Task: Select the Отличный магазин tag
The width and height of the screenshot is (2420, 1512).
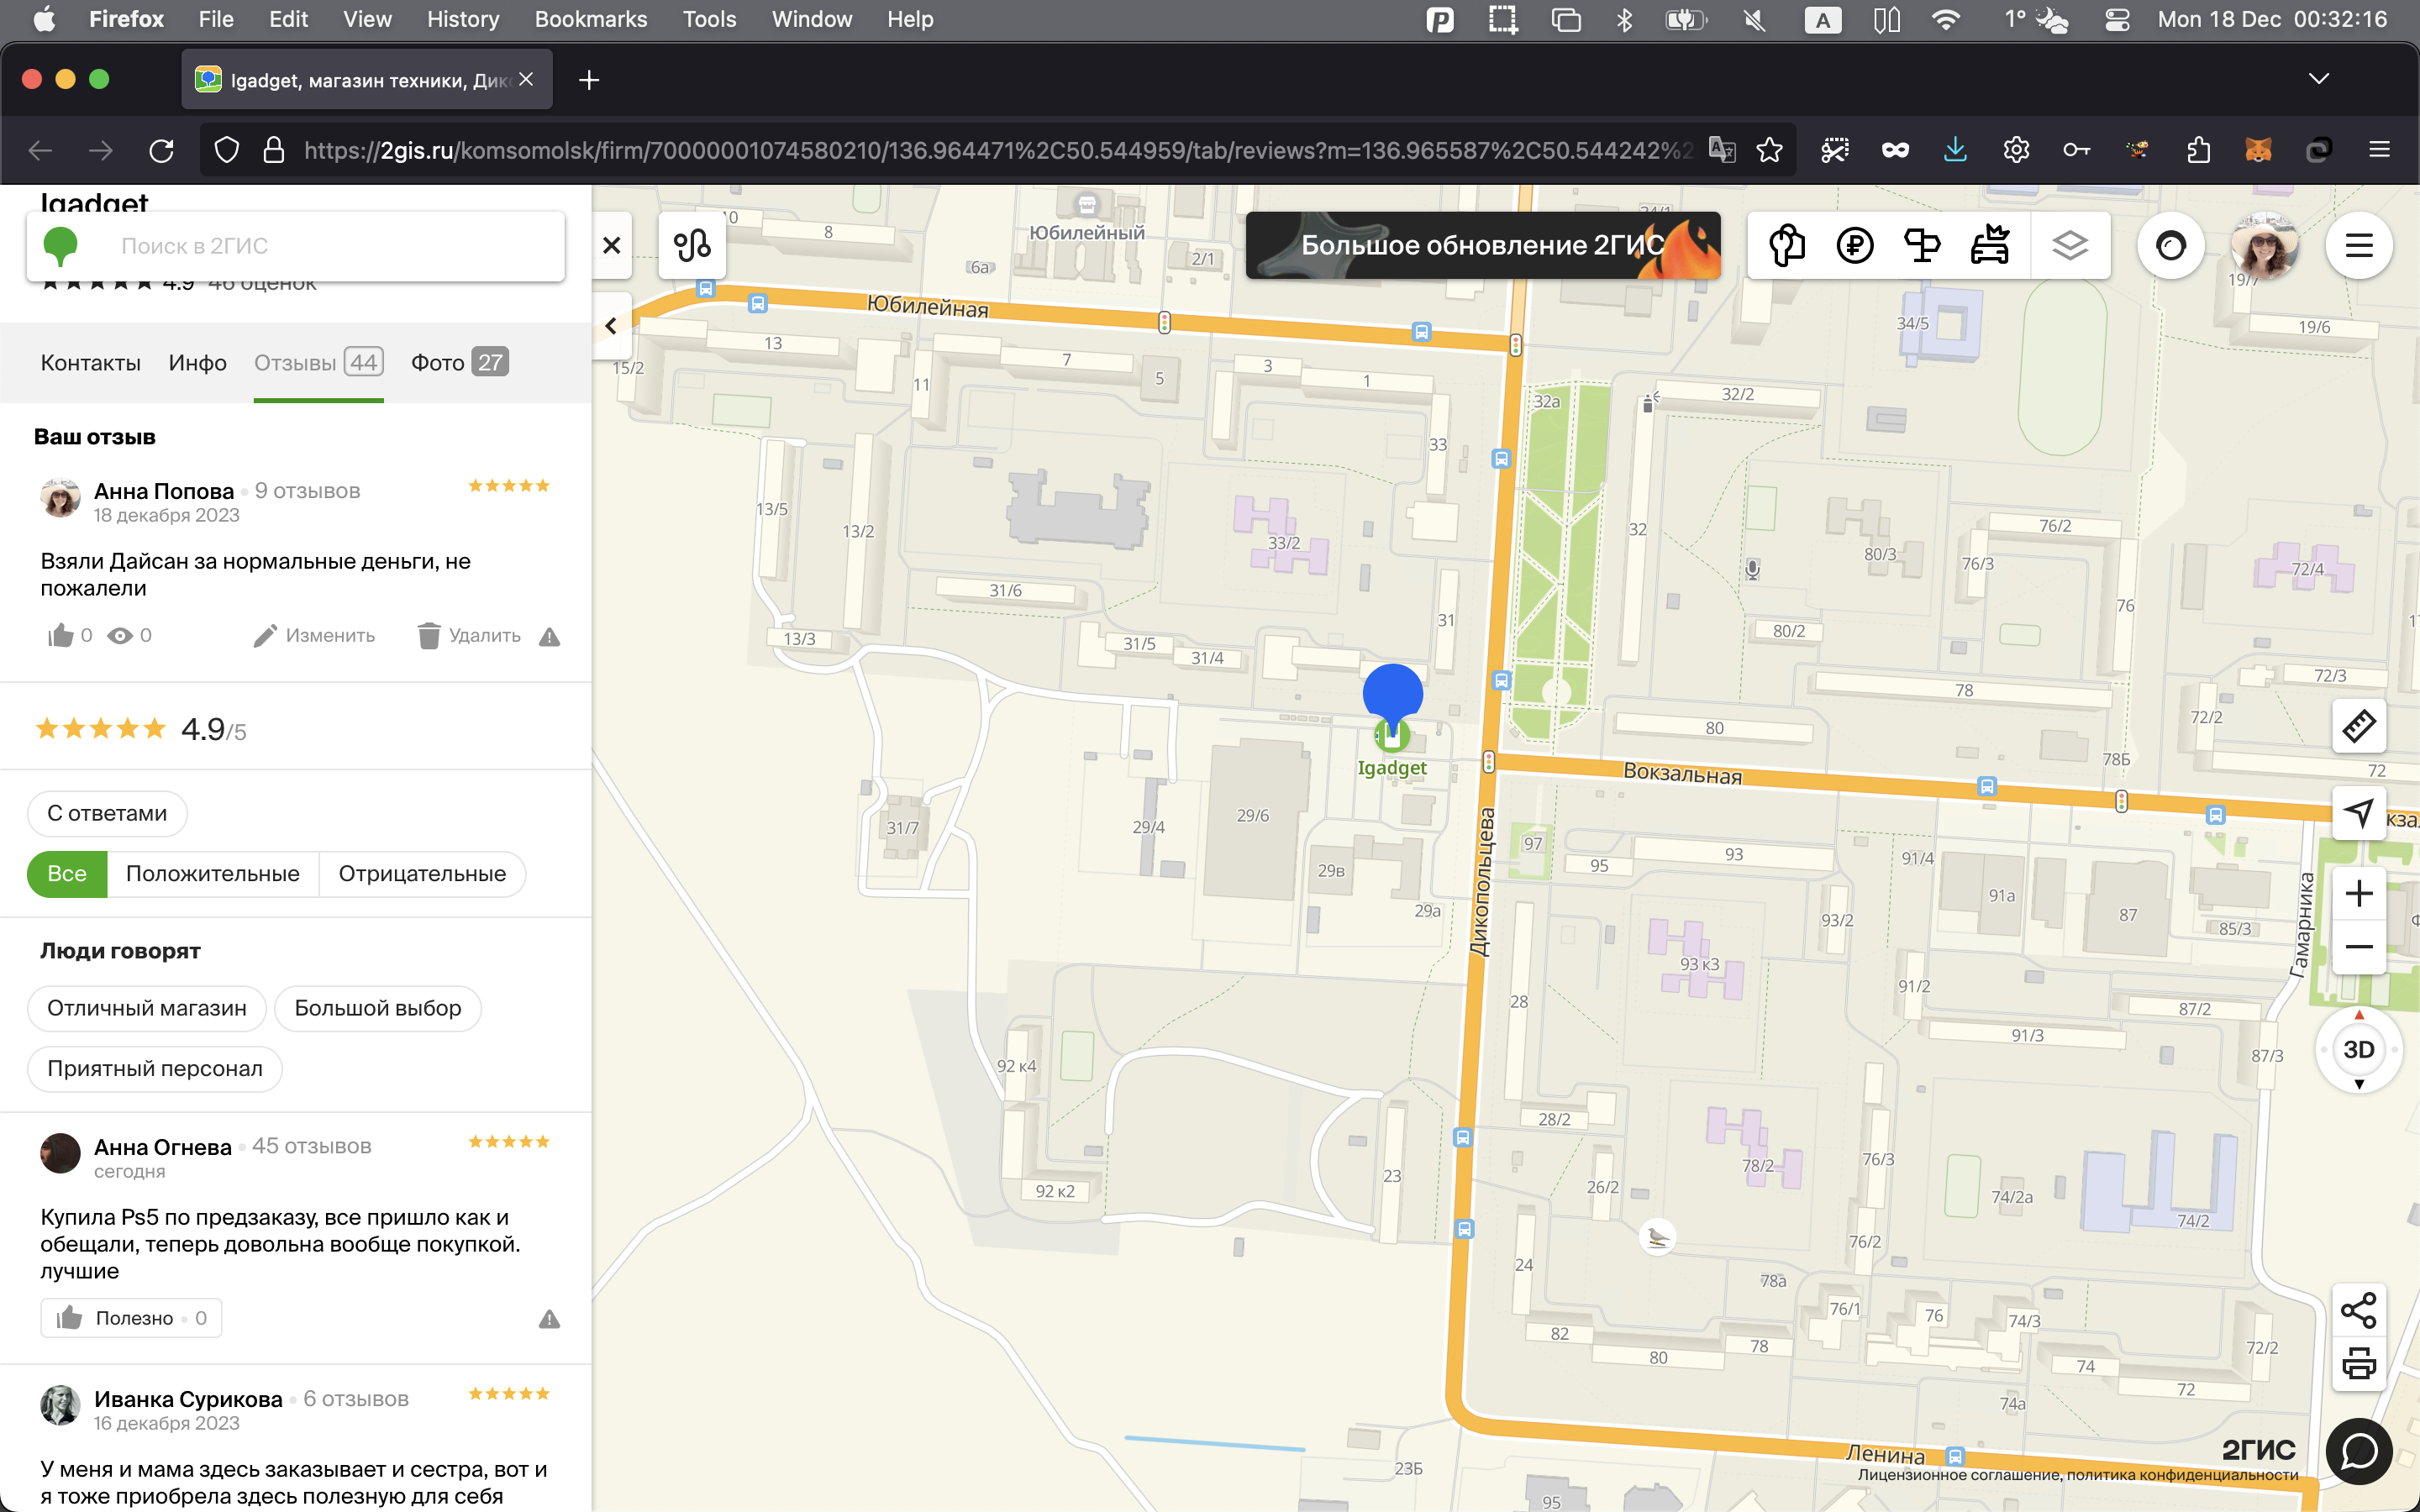Action: point(147,1008)
